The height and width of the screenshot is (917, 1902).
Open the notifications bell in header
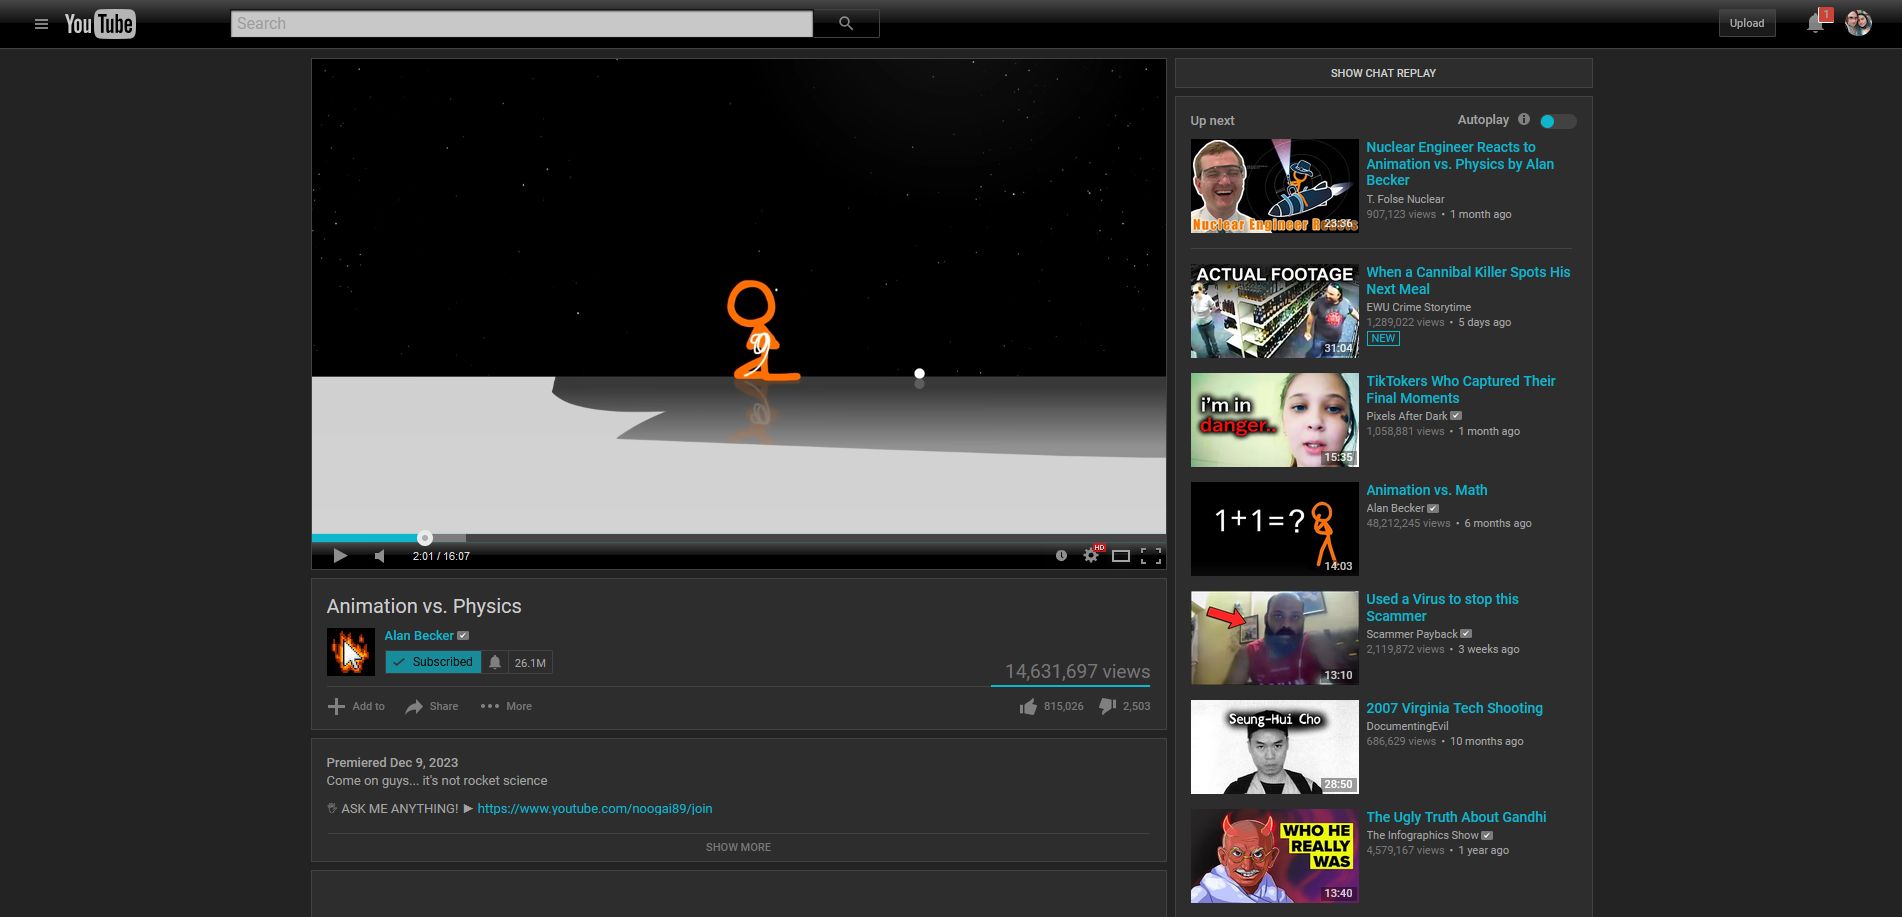coord(1815,23)
